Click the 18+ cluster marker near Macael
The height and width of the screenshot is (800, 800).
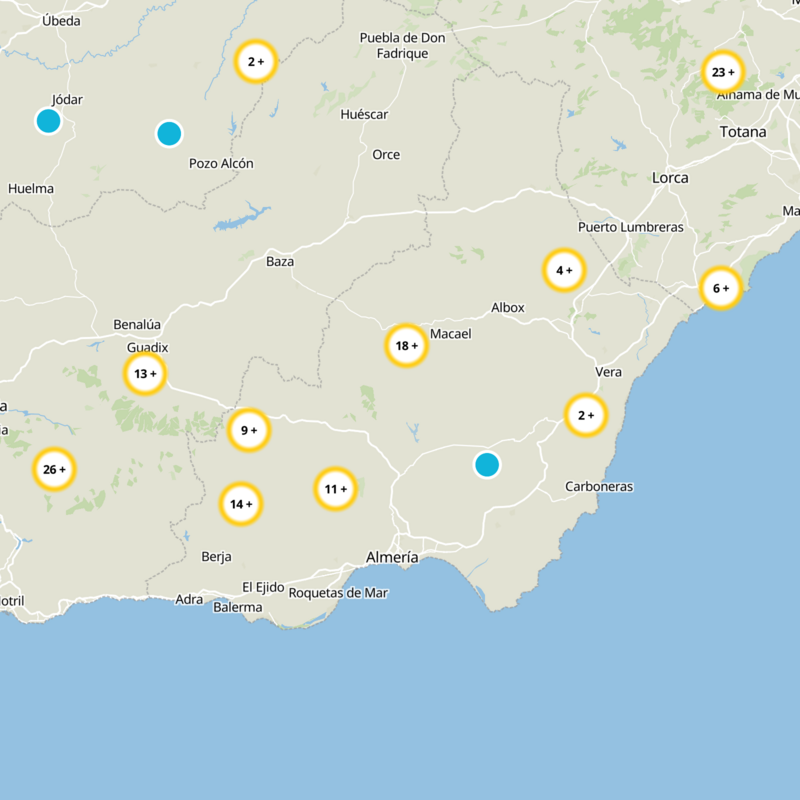coord(405,345)
